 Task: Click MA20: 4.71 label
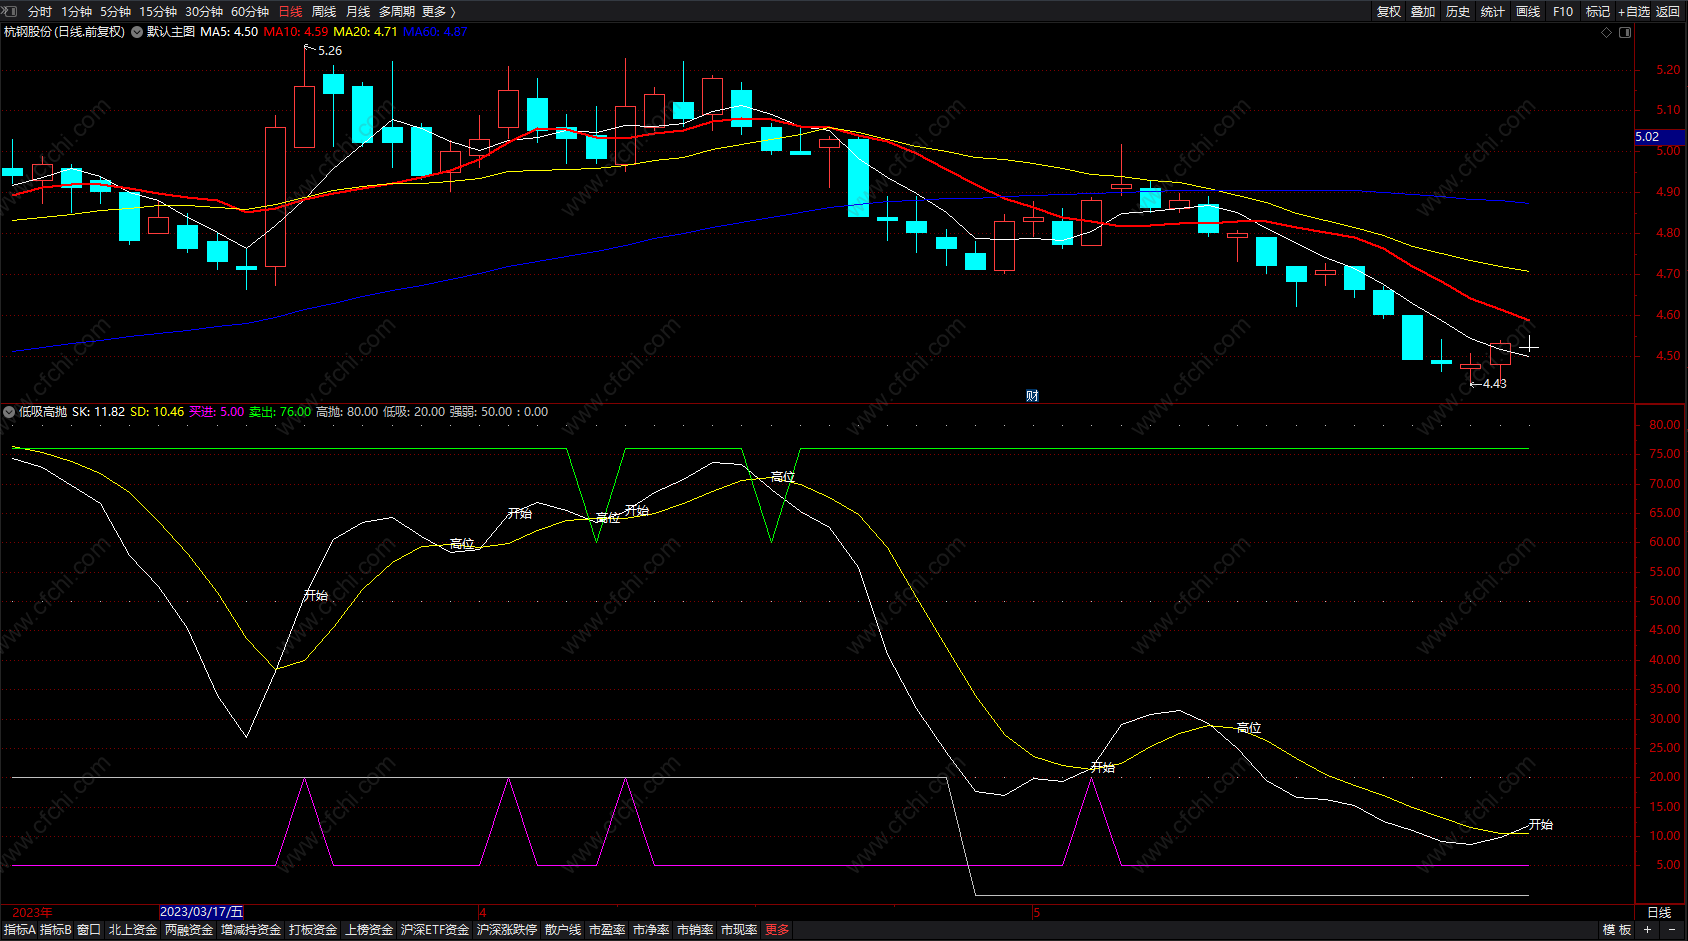[365, 32]
